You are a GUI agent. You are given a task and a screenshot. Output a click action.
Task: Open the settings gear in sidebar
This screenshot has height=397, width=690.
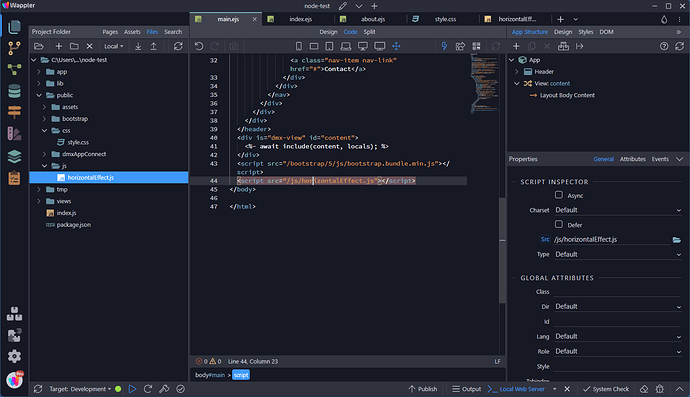(x=14, y=356)
